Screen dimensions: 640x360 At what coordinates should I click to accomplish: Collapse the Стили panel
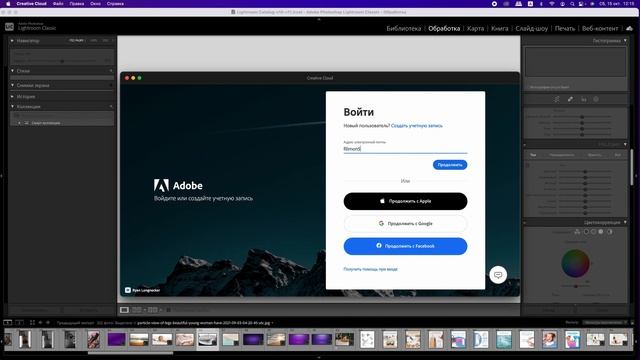tap(12, 71)
